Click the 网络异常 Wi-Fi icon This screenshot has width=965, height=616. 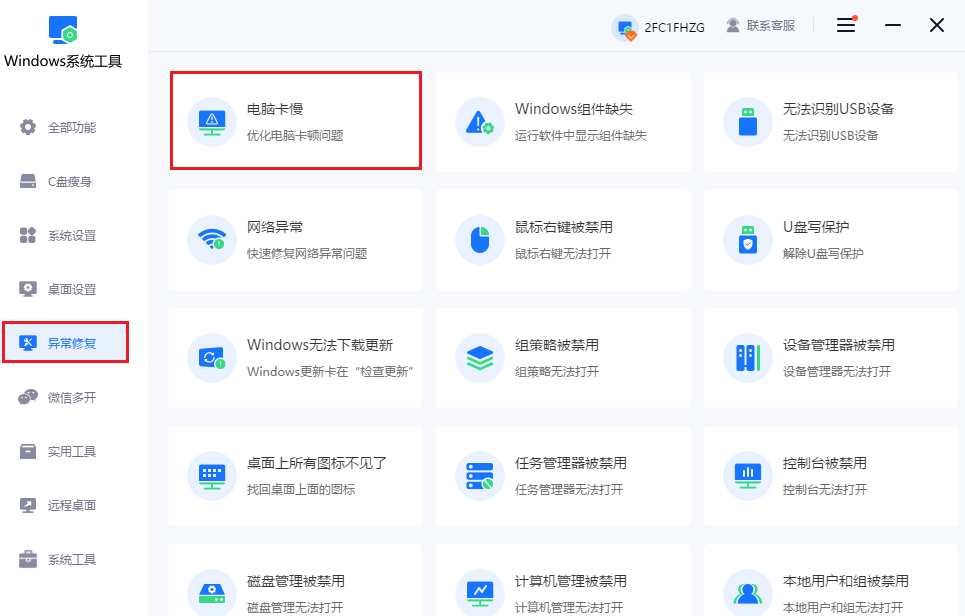[212, 240]
